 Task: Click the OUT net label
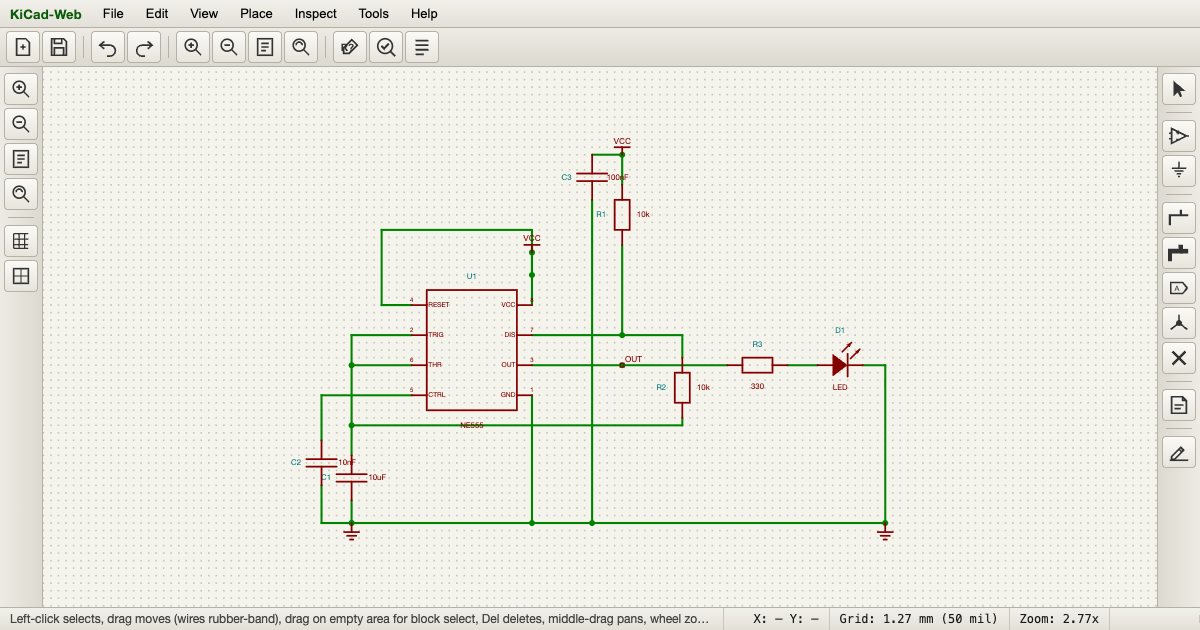click(x=633, y=359)
